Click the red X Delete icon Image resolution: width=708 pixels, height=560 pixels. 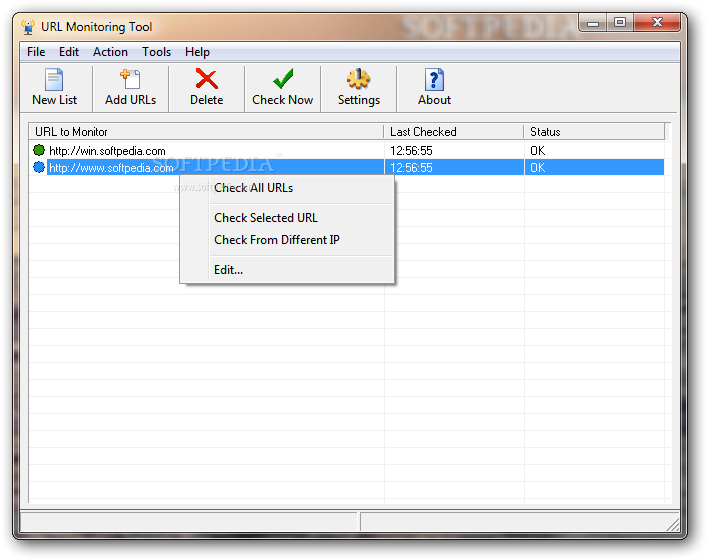(206, 79)
